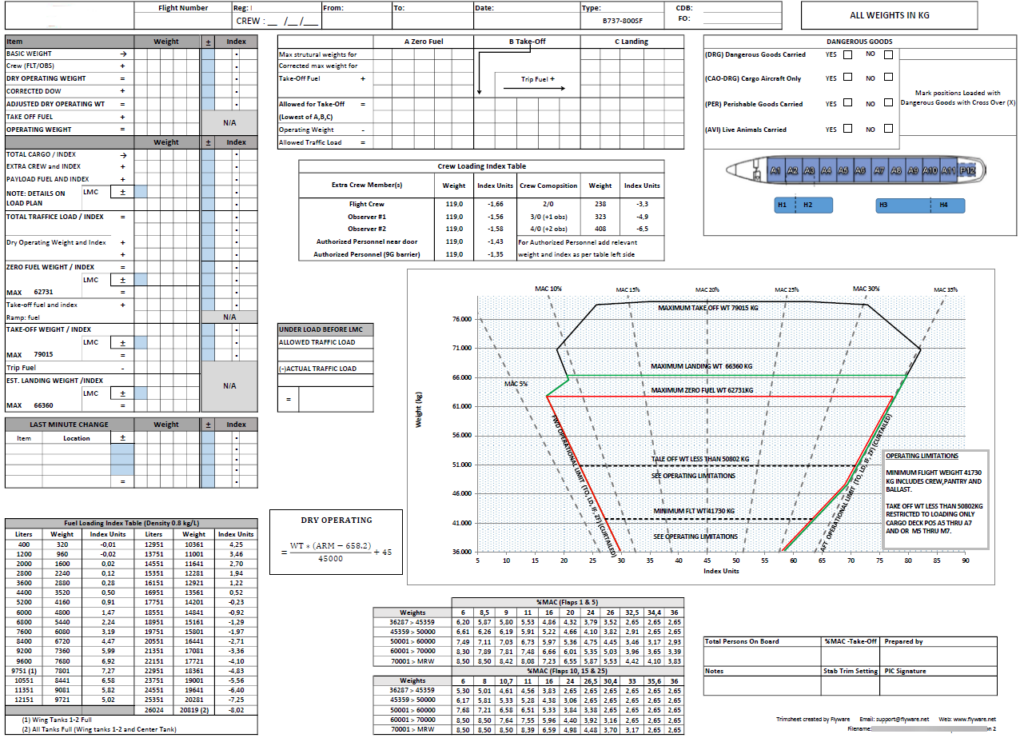Viewport: 1024px width, 742px height.
Task: Open the support@flyware.net email link
Action: pos(903,719)
